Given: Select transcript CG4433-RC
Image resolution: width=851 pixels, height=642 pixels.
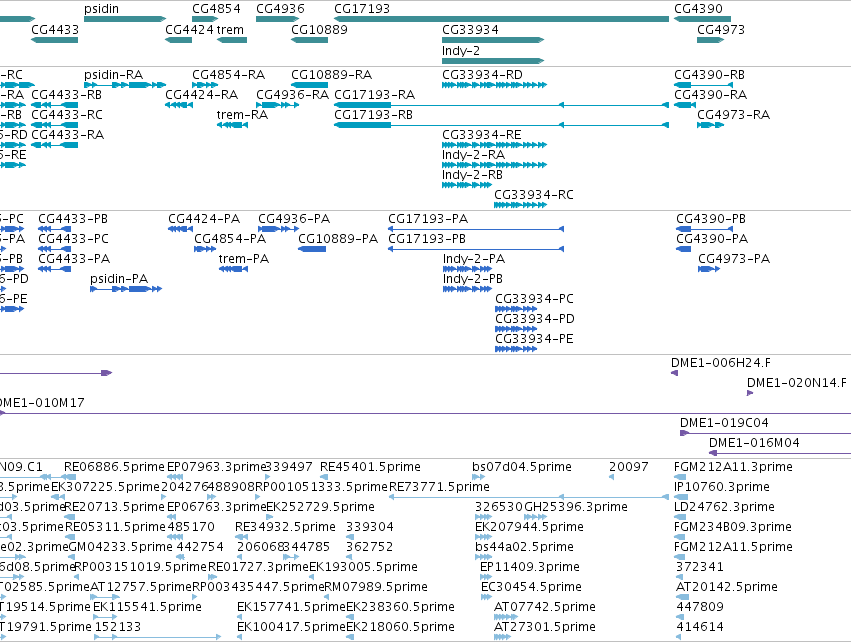Looking at the screenshot, I should (54, 125).
